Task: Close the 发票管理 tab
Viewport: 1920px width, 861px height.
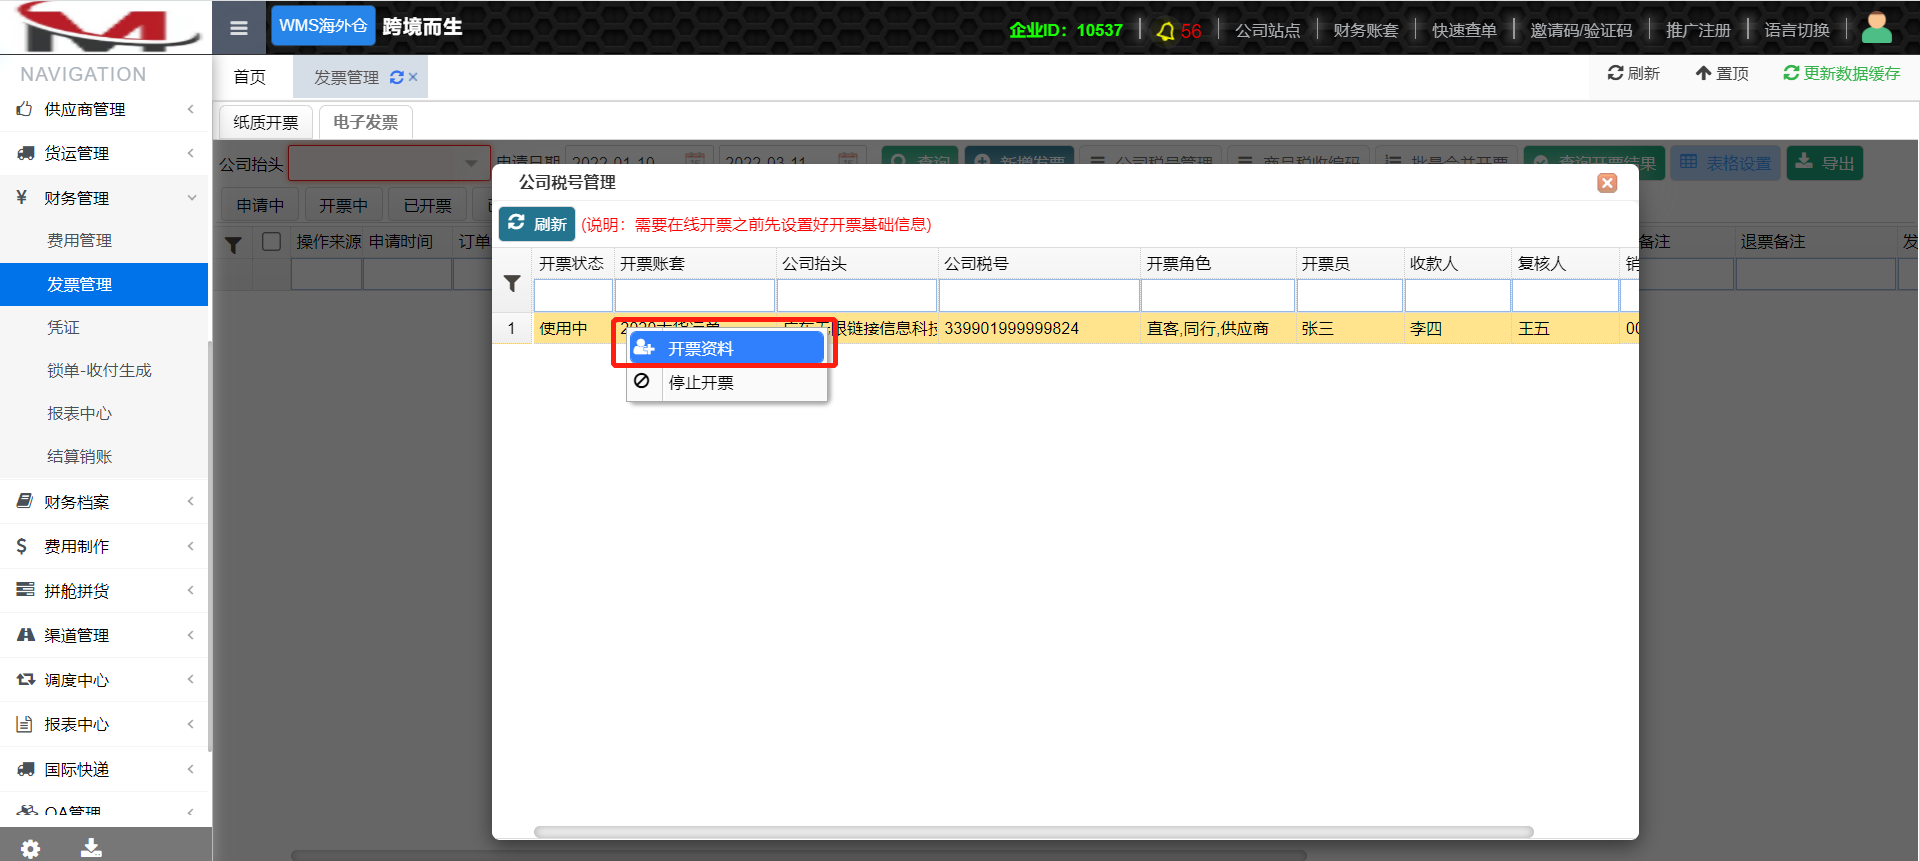Action: [413, 77]
